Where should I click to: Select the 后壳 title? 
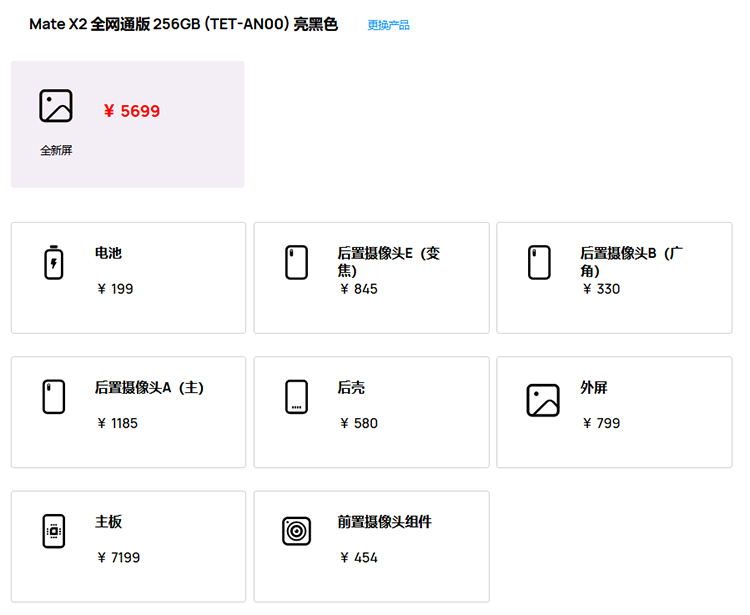pyautogui.click(x=351, y=387)
